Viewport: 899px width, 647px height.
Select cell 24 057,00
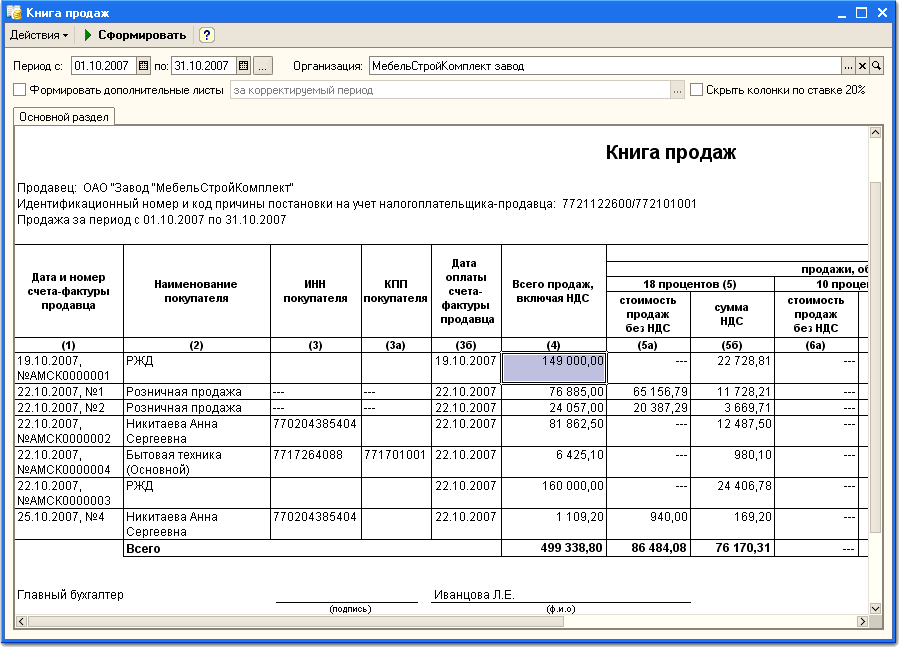(x=554, y=408)
